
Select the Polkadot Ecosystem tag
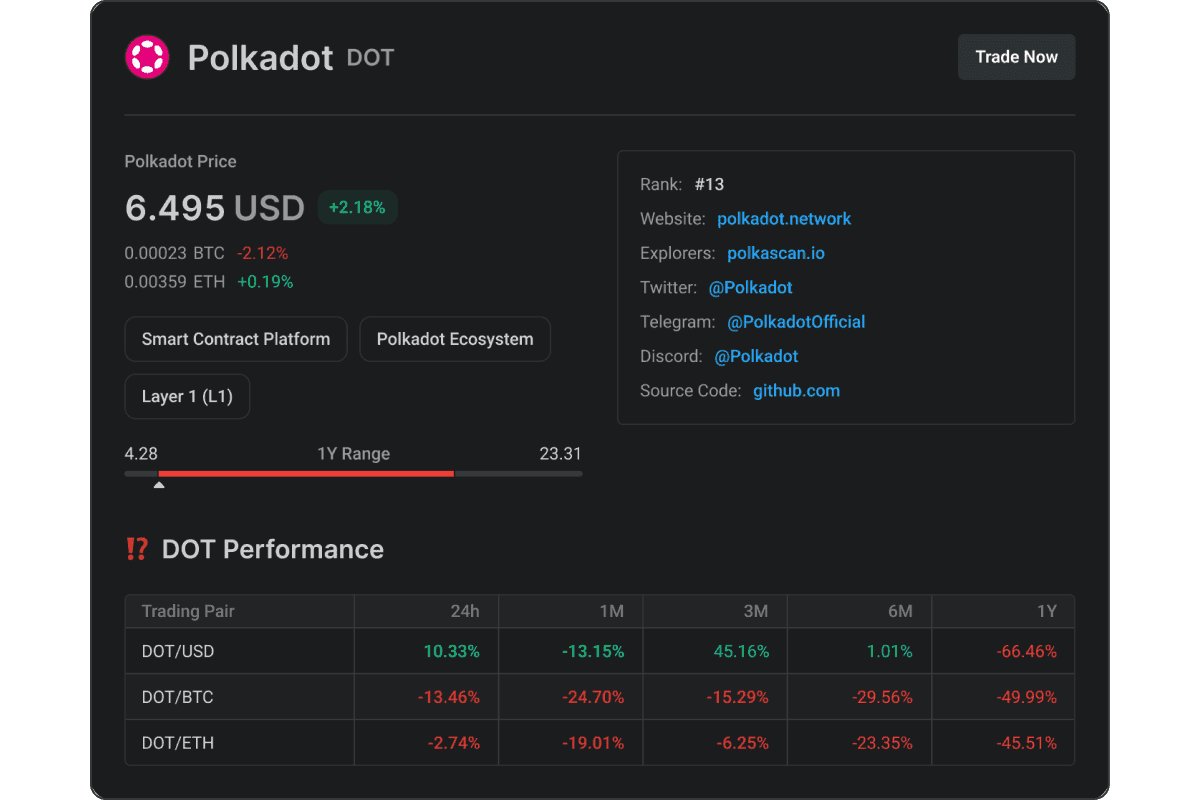click(455, 339)
